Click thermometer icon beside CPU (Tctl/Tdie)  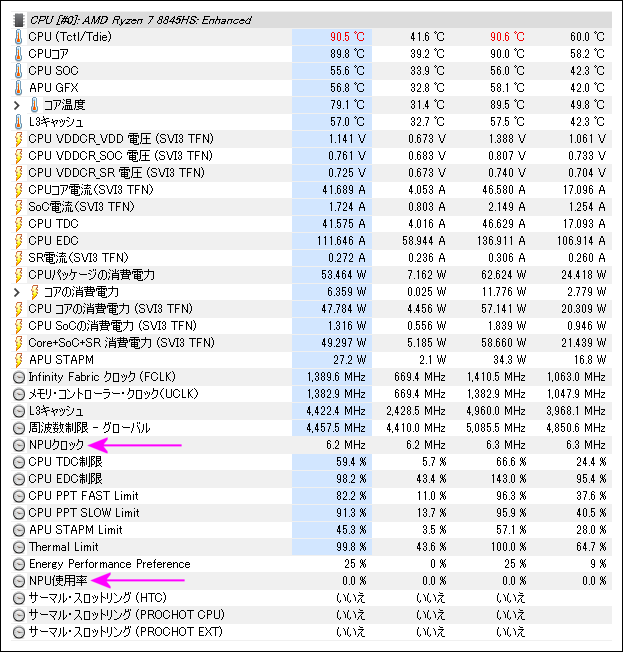(x=18, y=37)
